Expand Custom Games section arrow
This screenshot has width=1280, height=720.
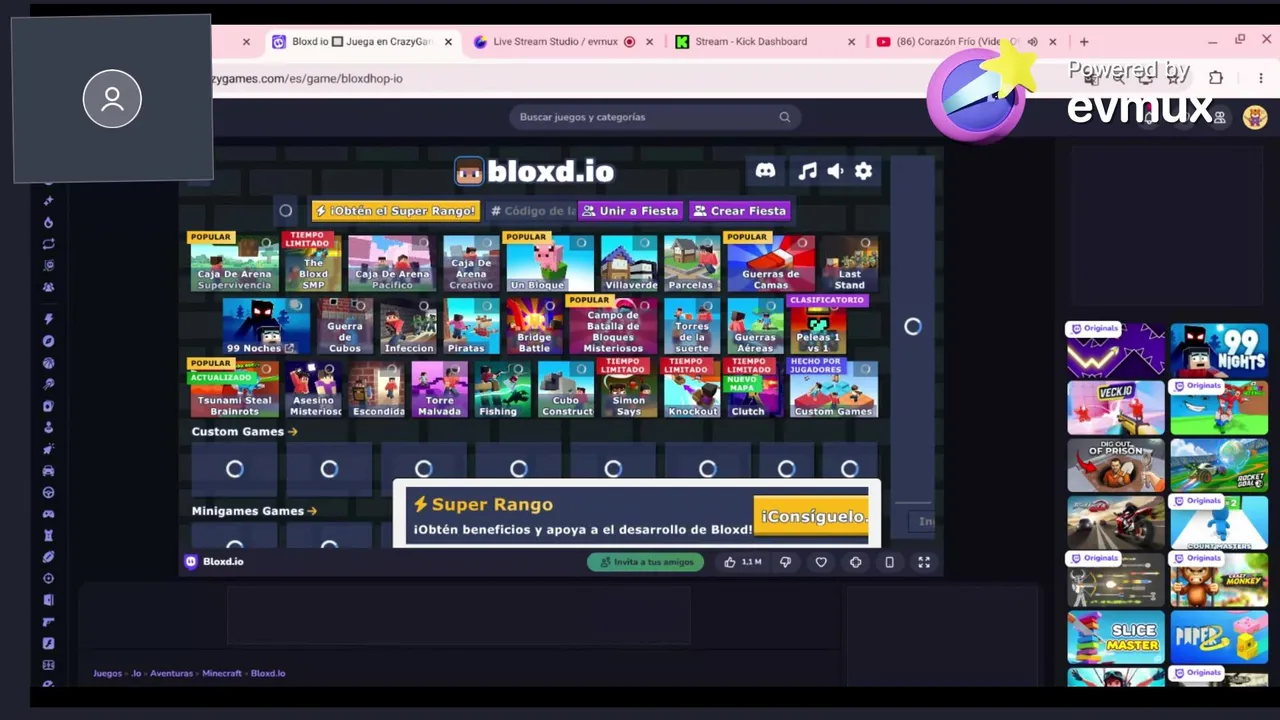coord(292,432)
